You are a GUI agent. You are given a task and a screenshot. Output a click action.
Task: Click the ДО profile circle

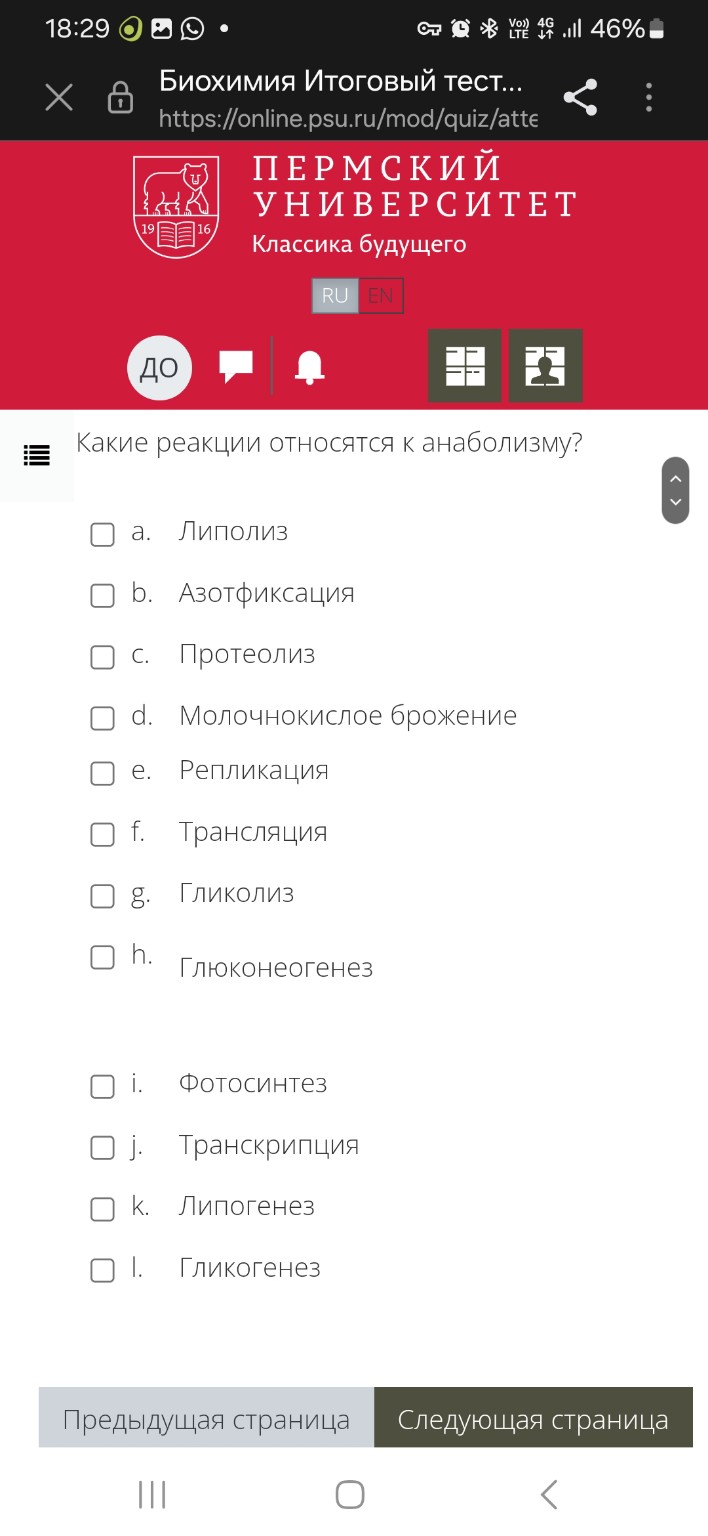click(159, 366)
